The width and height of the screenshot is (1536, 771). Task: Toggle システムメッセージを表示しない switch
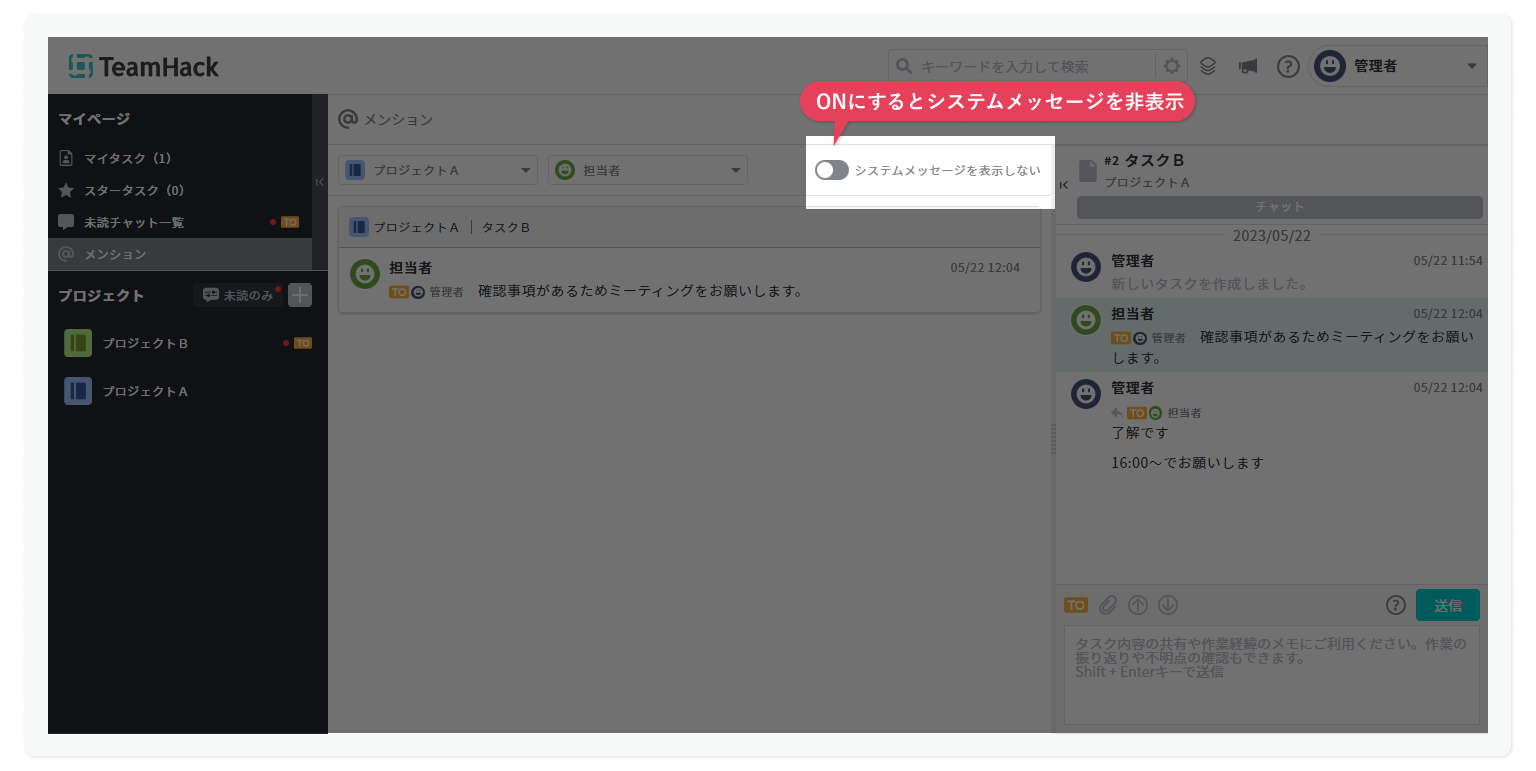tap(831, 170)
